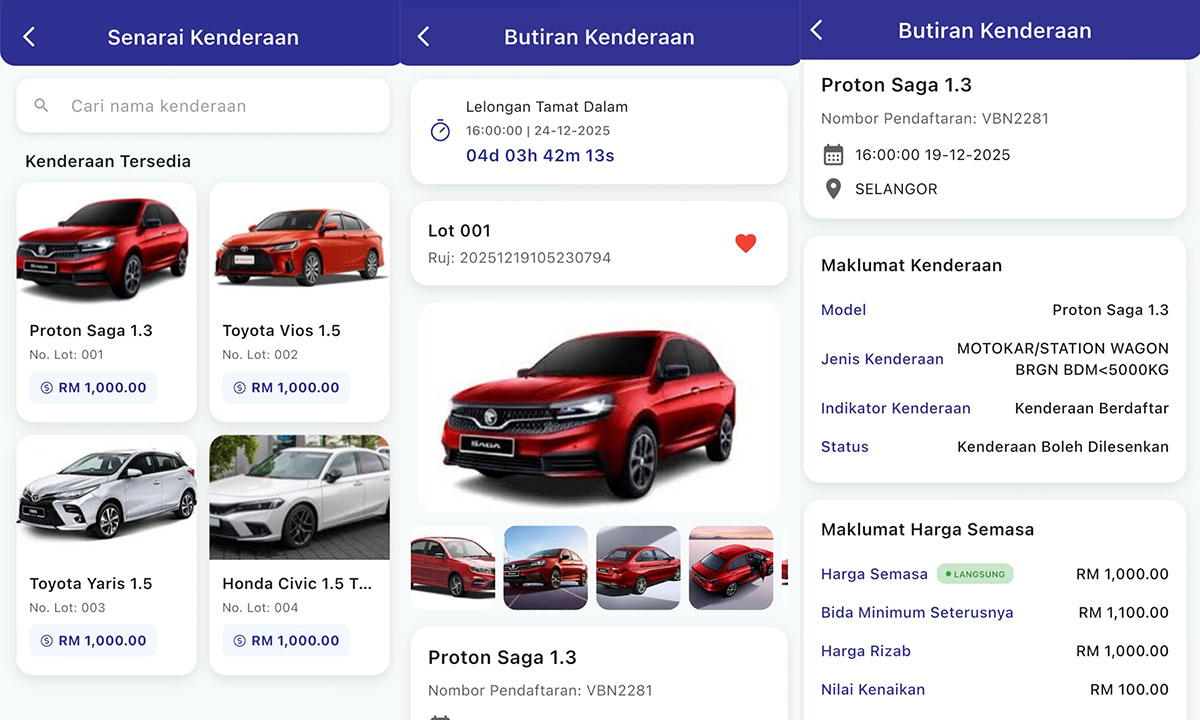Click 'No. Lot: 004' text
The image size is (1200, 720).
pyautogui.click(x=260, y=607)
